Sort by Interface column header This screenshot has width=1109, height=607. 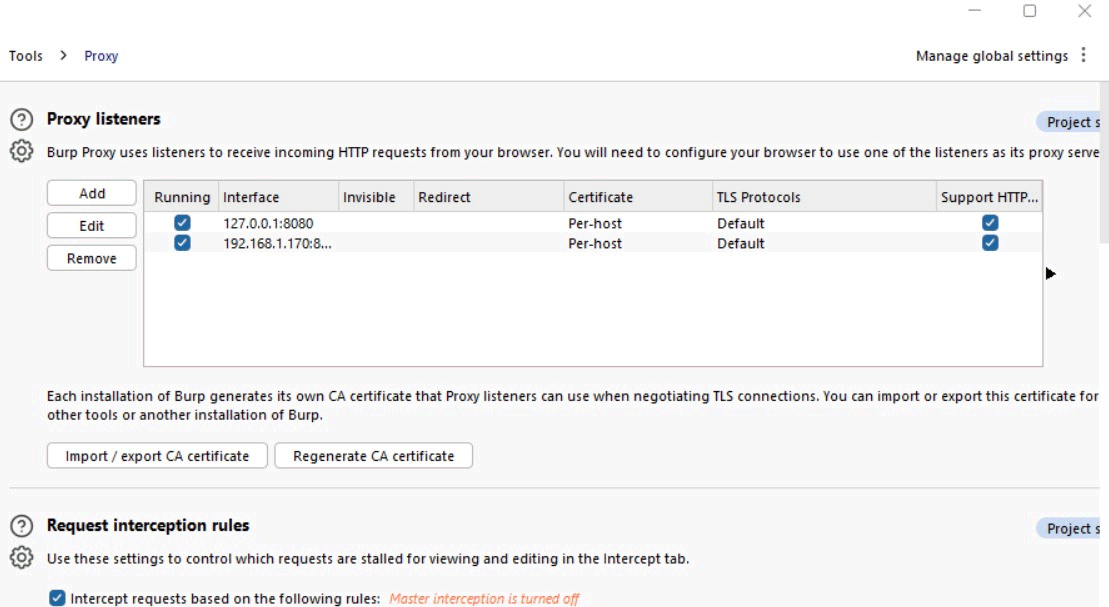click(x=279, y=197)
